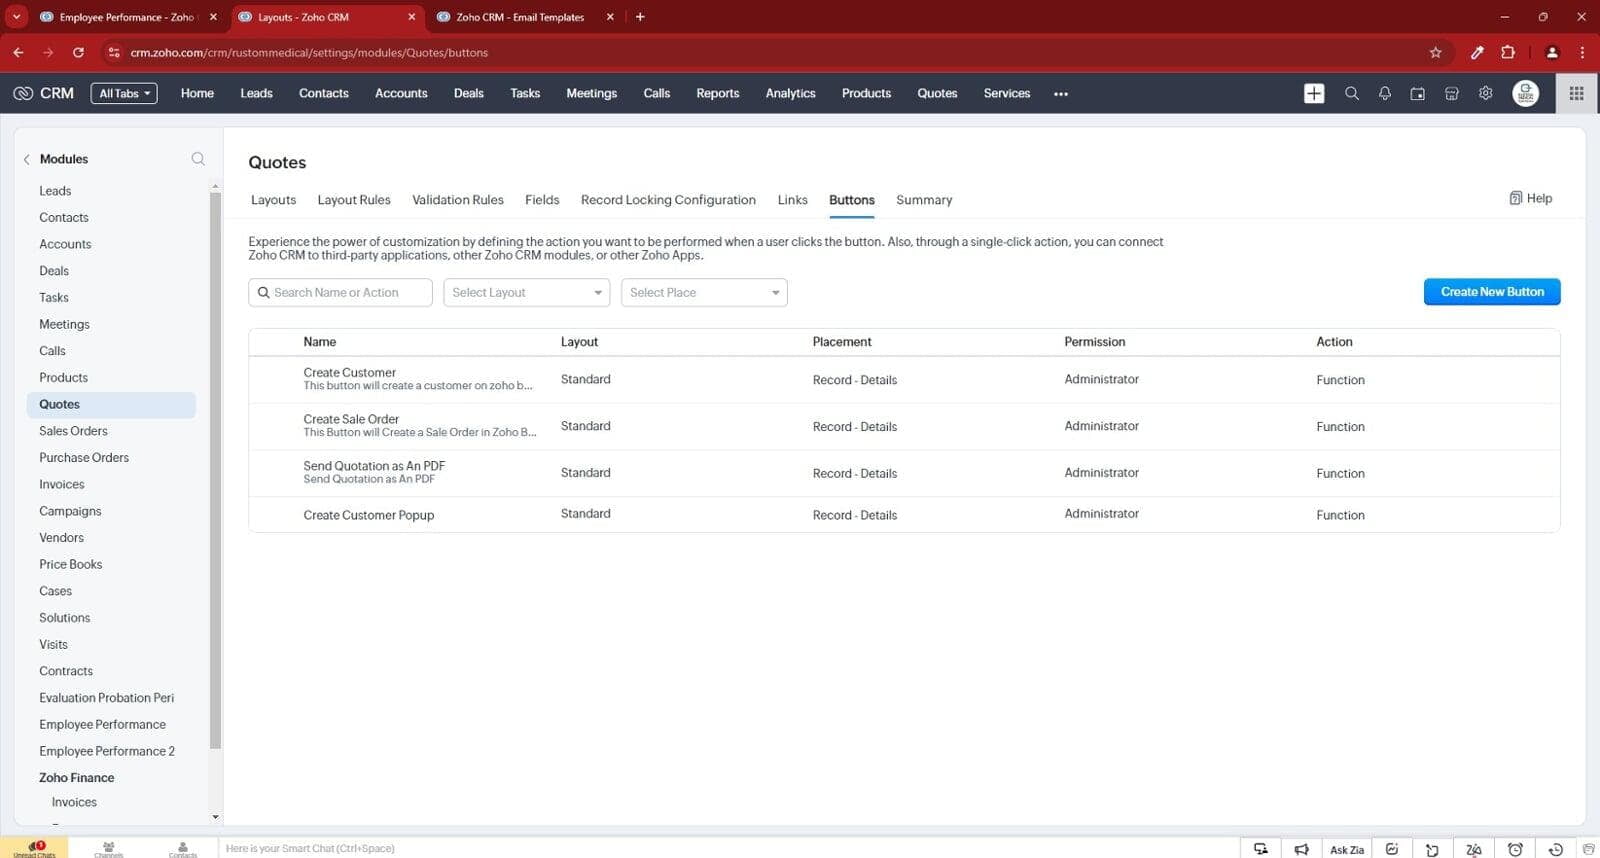This screenshot has height=858, width=1600.
Task: Click the Zia handwriting icon in bottom bar
Action: [1473, 849]
